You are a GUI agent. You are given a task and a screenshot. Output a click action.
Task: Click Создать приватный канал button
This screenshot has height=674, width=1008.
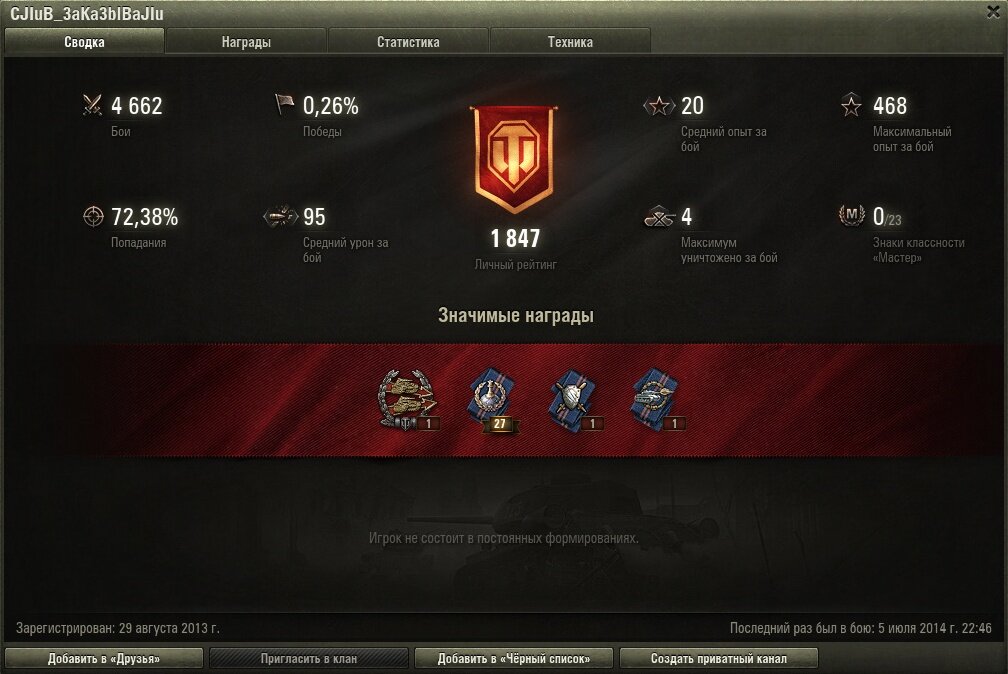(x=719, y=659)
